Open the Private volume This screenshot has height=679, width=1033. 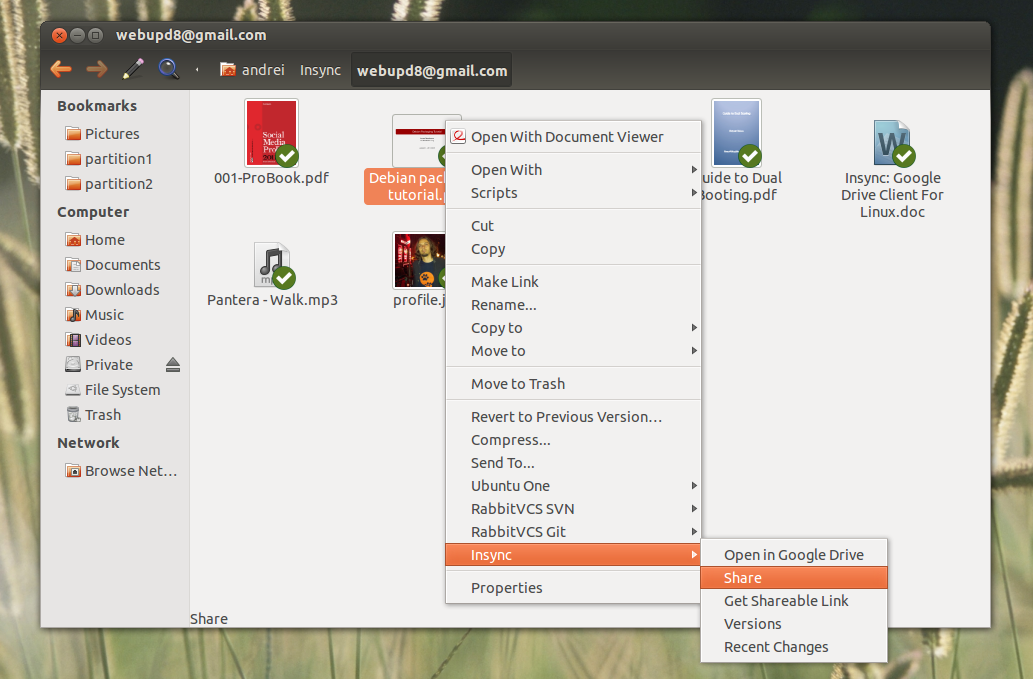click(x=99, y=365)
